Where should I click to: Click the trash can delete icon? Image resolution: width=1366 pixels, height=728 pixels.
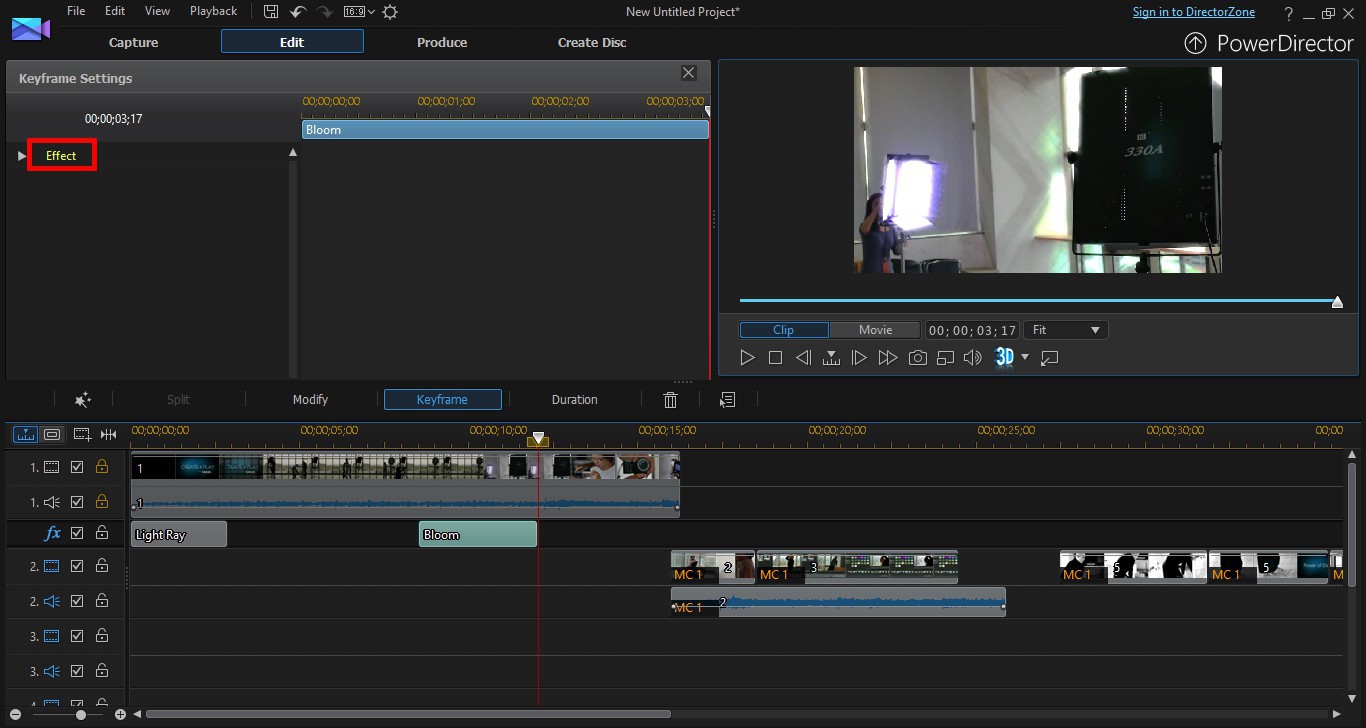click(x=671, y=399)
